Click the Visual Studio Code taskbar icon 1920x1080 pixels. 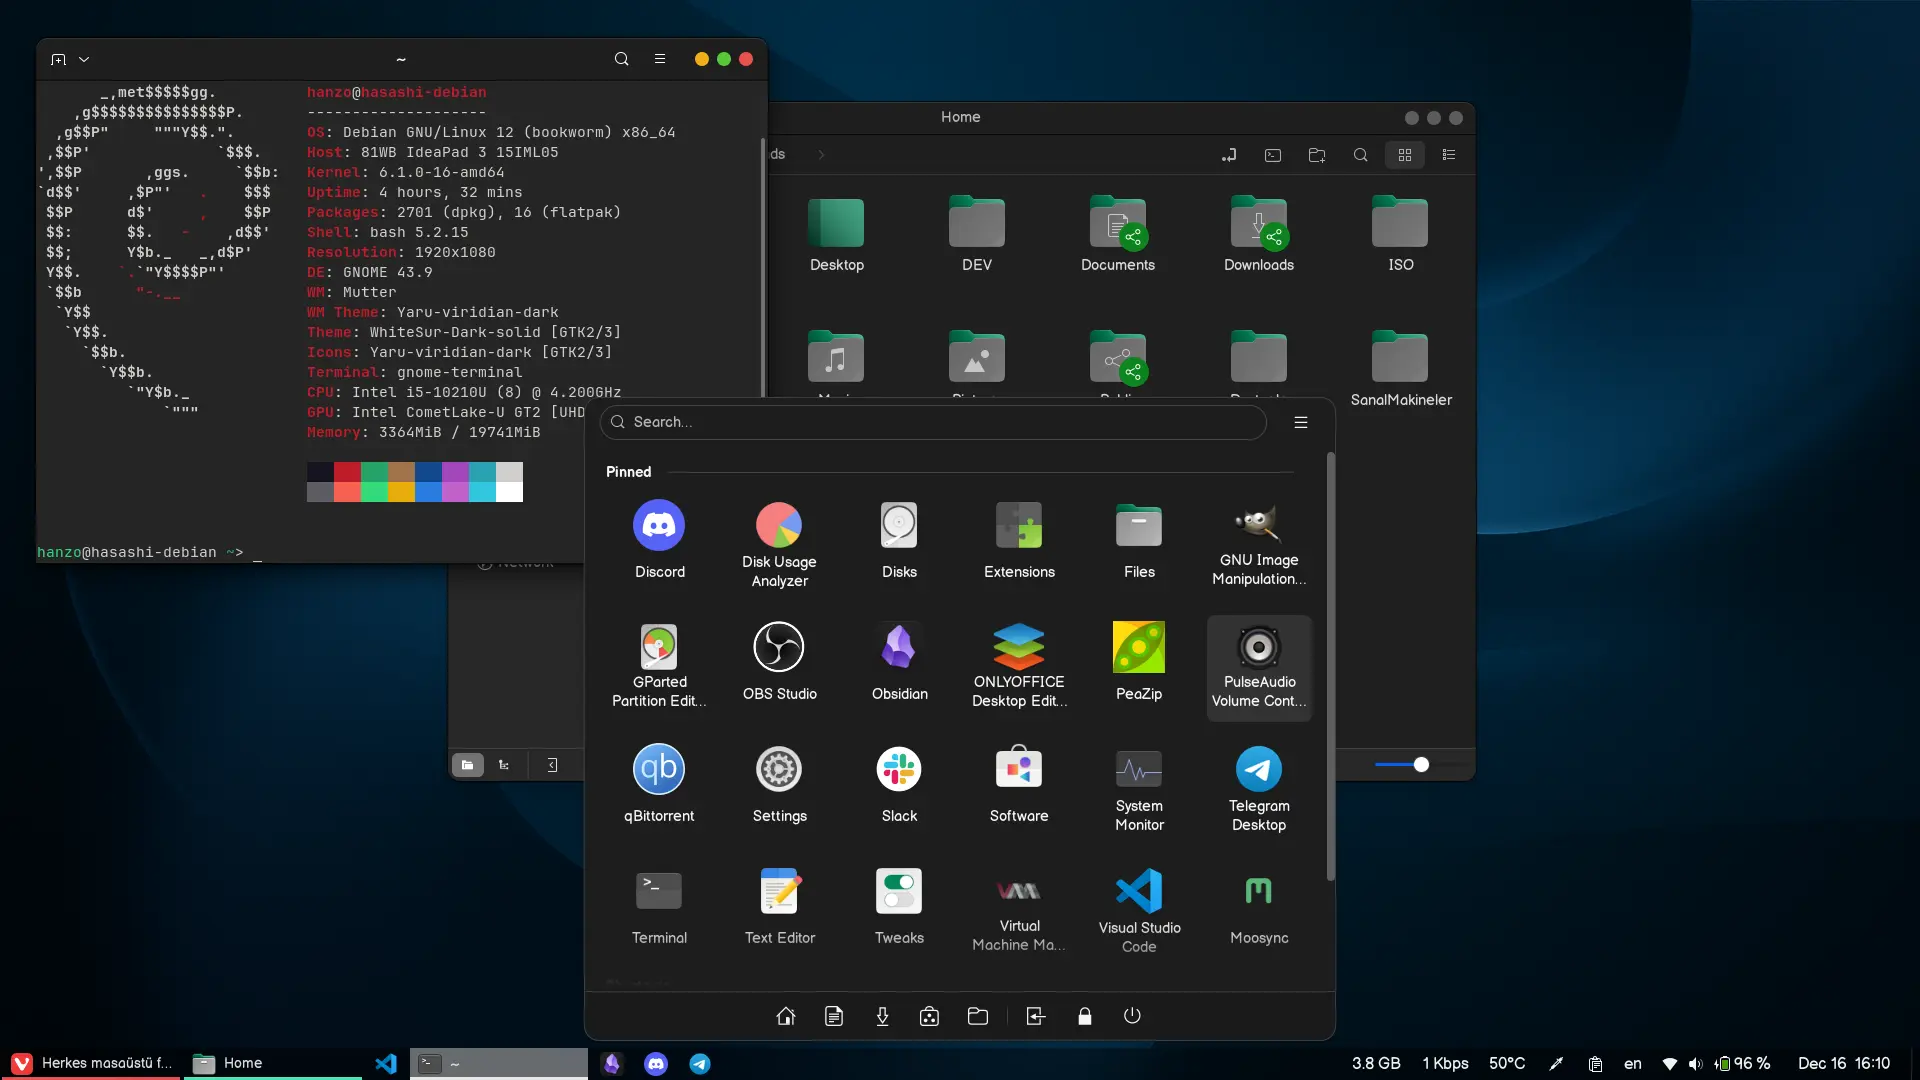pyautogui.click(x=386, y=1063)
